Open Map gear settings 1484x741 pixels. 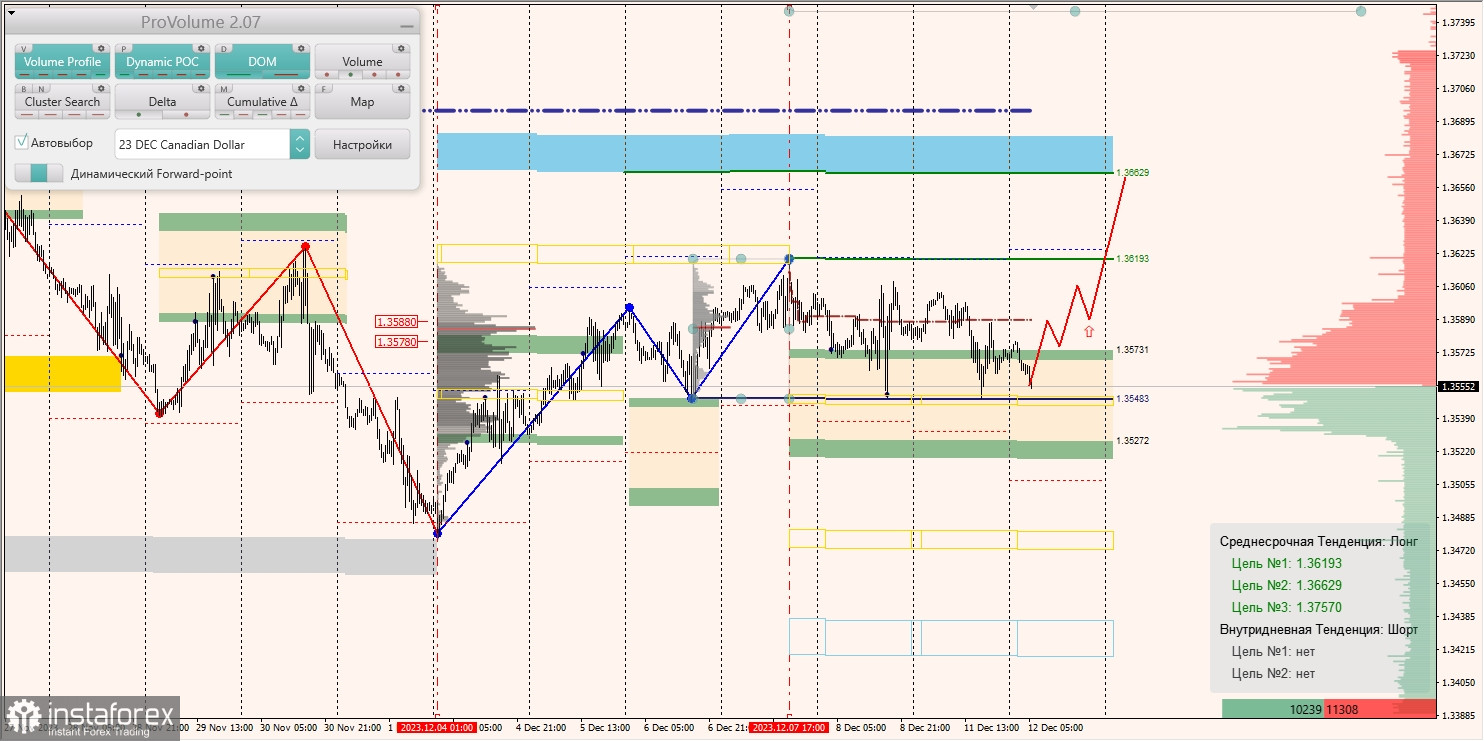[400, 88]
